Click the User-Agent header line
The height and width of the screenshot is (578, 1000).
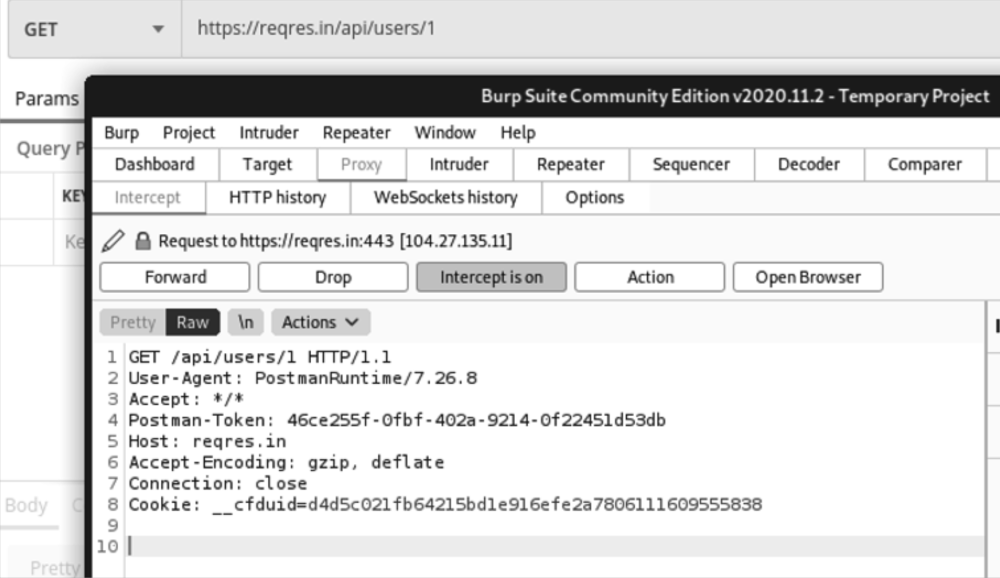(303, 378)
